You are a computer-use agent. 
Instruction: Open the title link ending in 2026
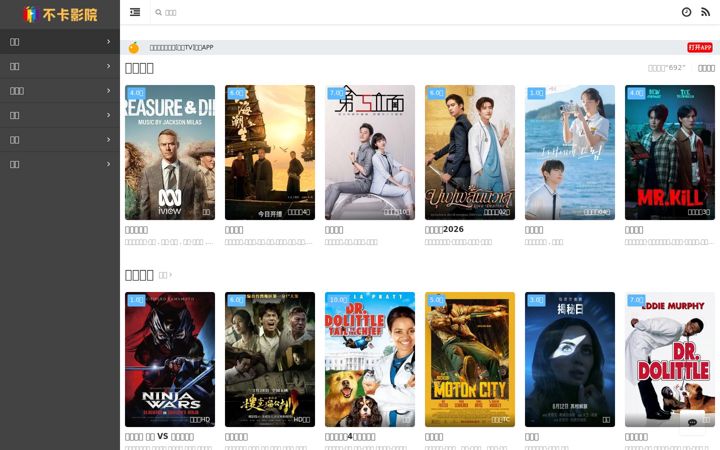coord(444,229)
